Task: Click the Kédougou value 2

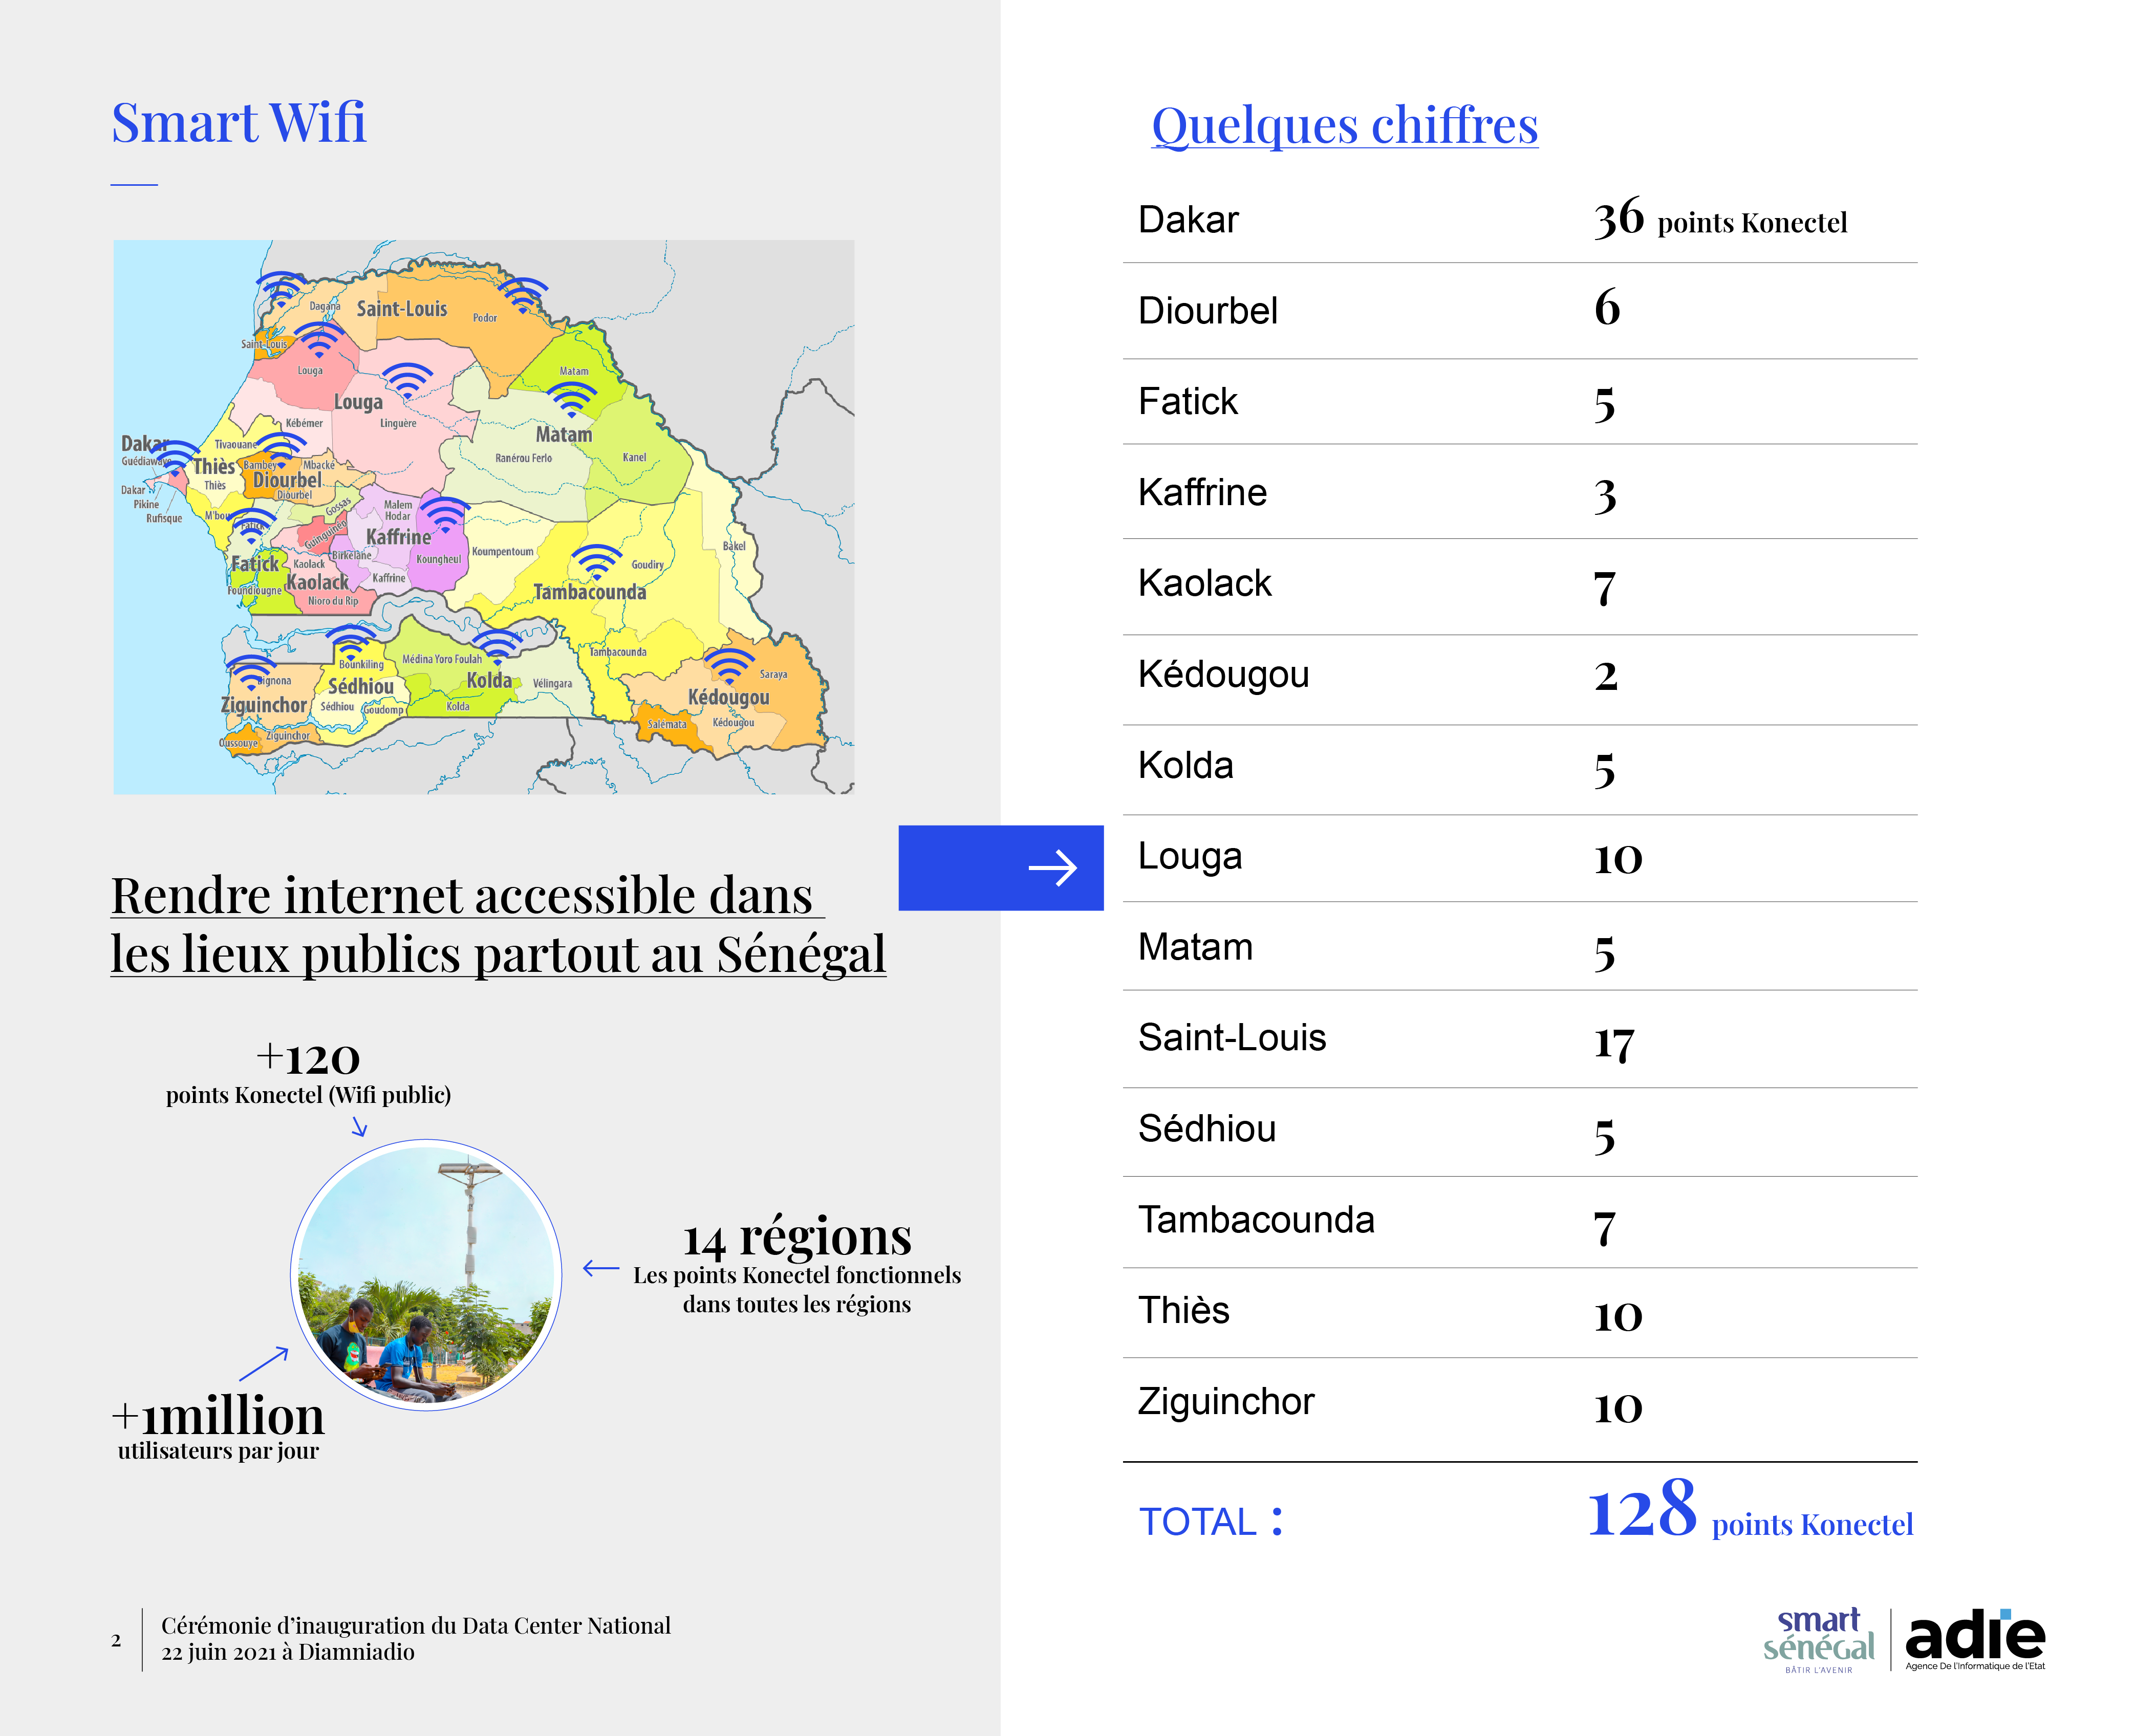Action: point(1606,678)
